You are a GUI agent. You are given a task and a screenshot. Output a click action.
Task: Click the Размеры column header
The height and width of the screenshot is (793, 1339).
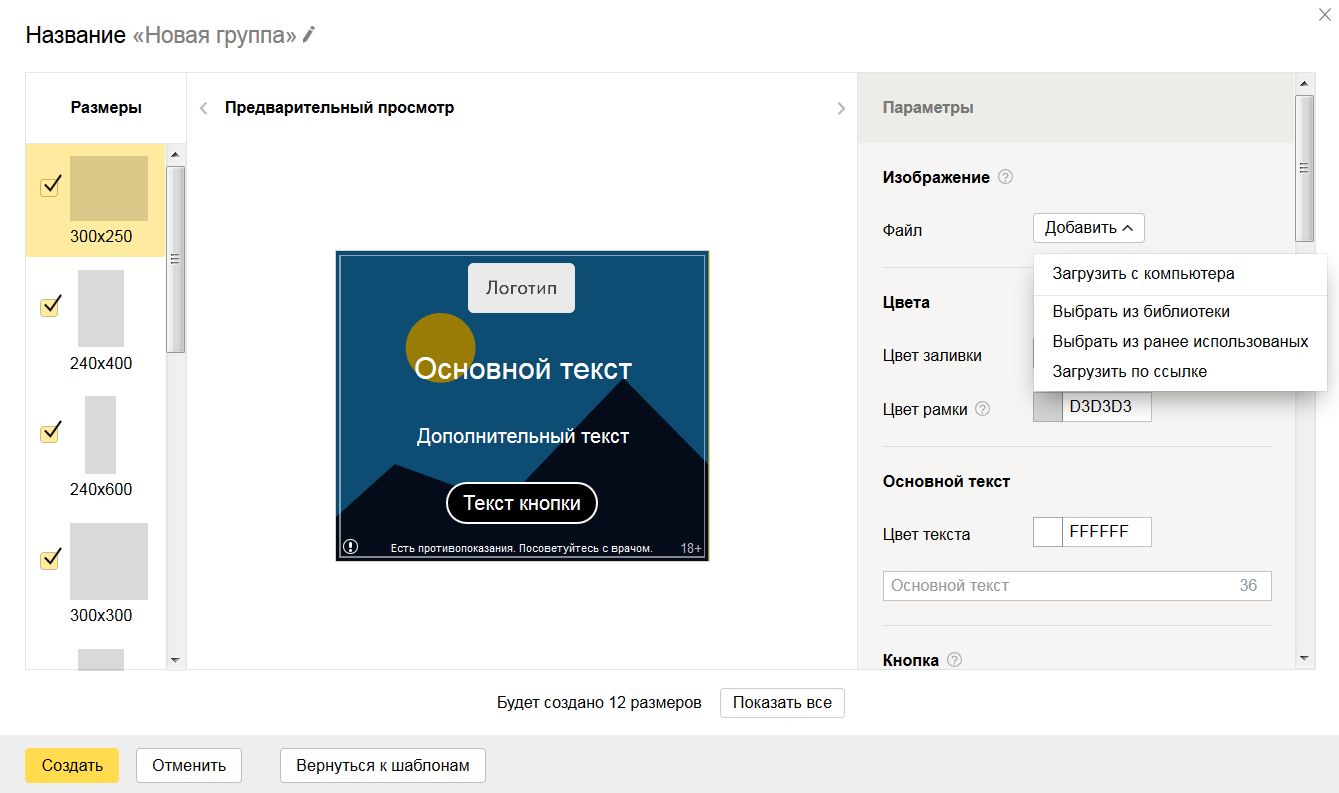(x=106, y=108)
